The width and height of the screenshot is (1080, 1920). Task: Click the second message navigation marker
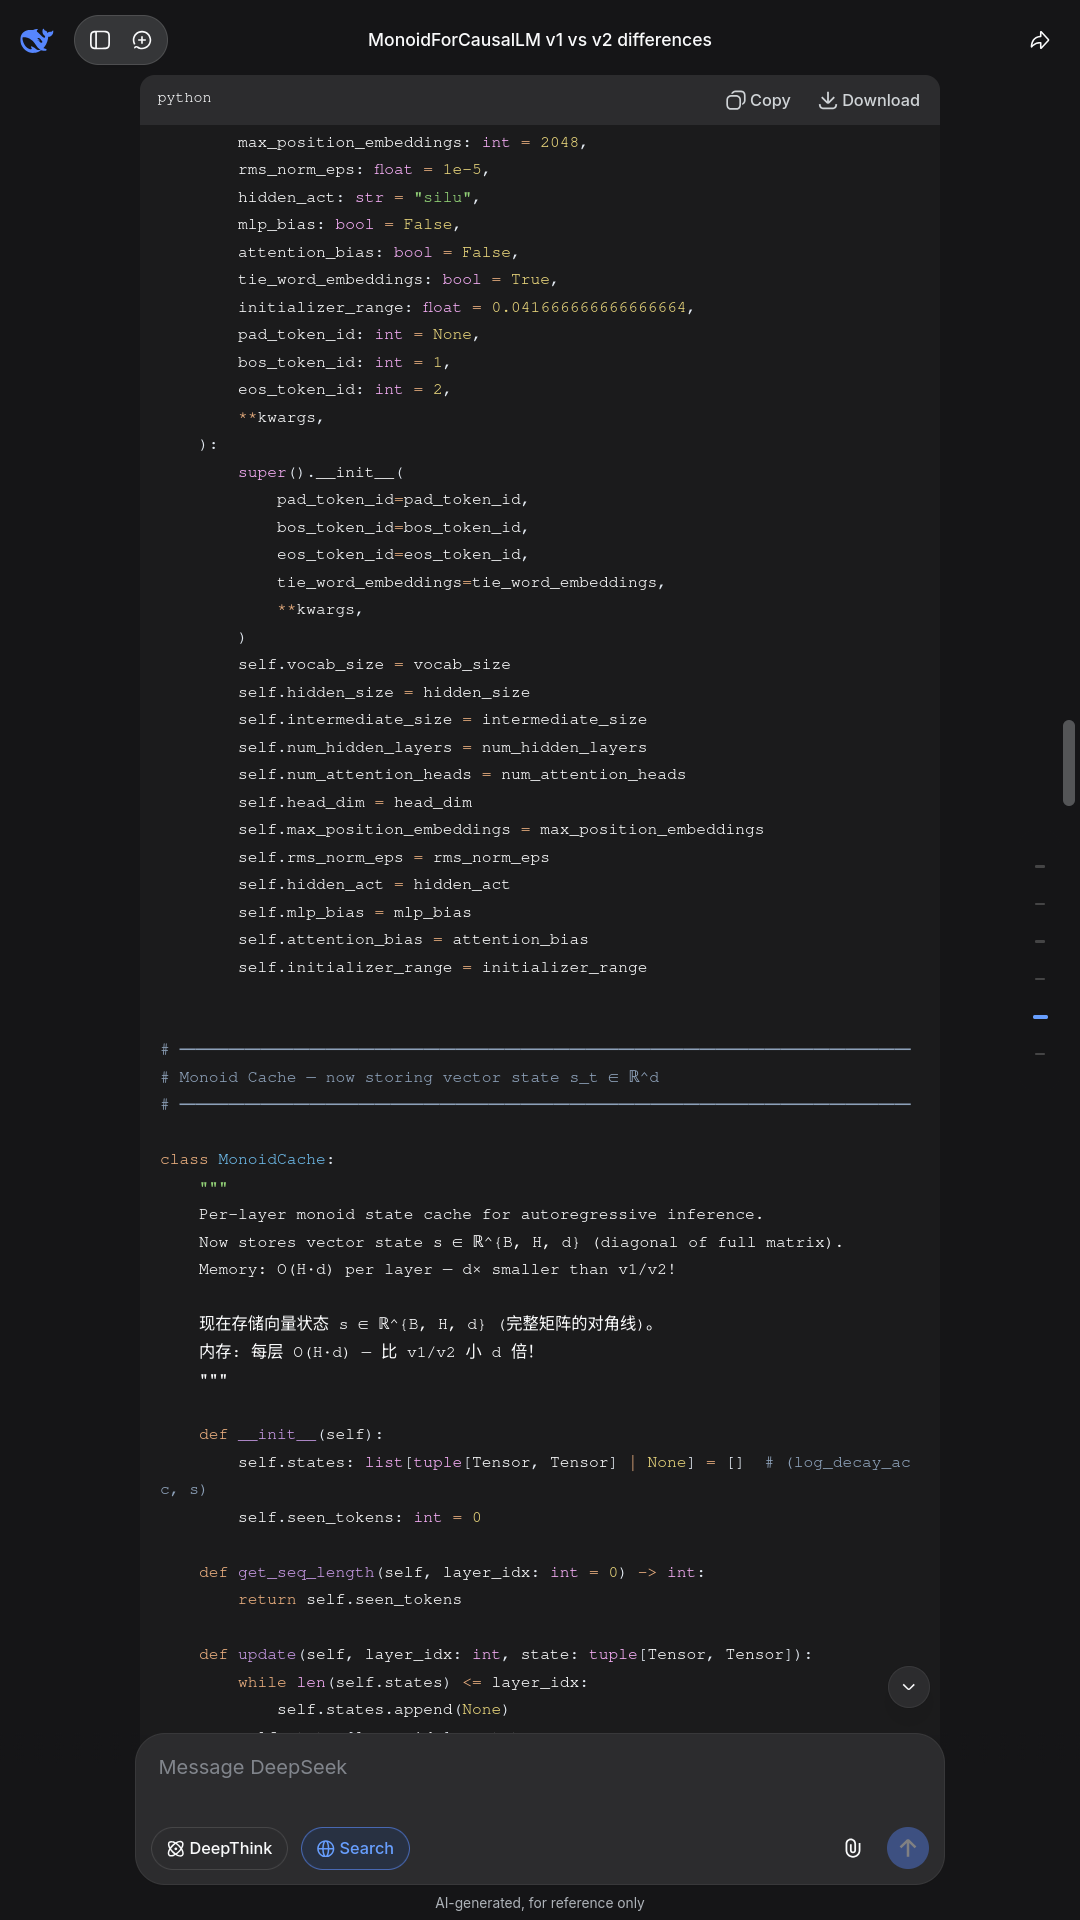point(1040,904)
